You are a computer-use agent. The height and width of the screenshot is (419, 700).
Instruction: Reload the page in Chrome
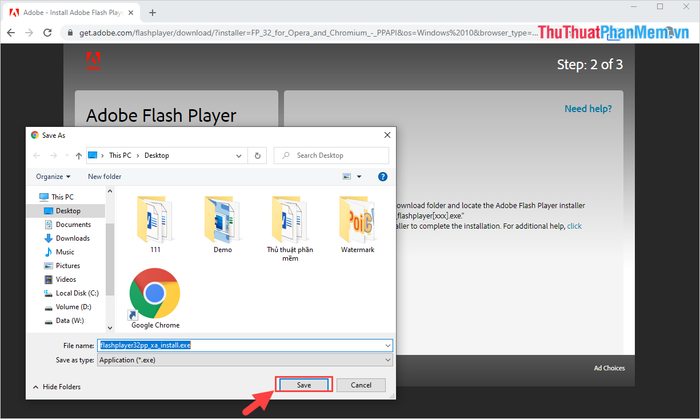(47, 33)
